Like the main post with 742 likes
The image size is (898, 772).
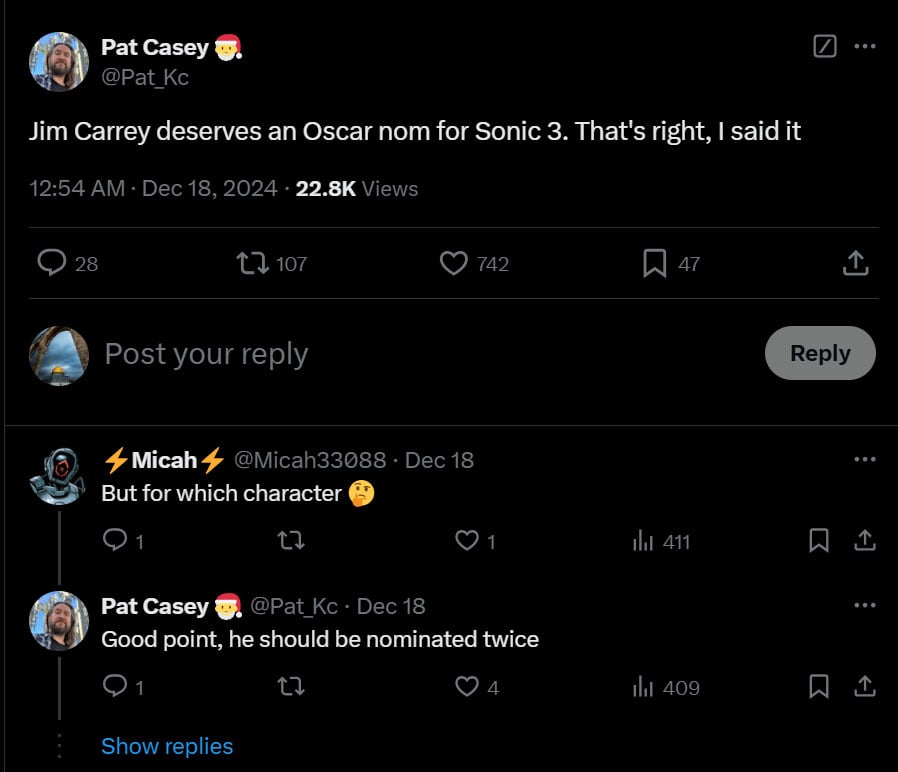tap(454, 263)
